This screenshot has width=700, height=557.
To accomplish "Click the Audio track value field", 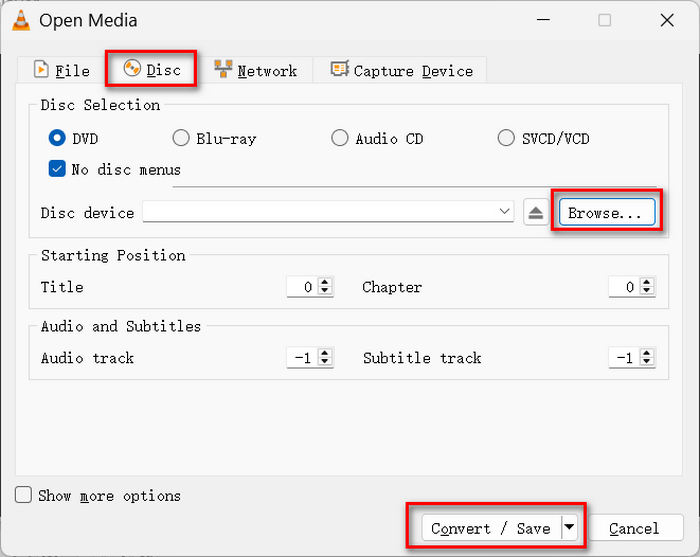I will (x=302, y=357).
